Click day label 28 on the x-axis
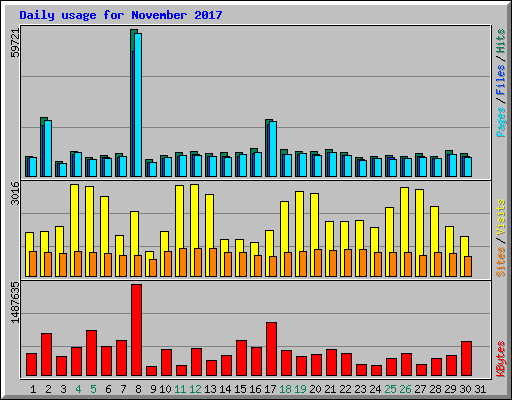Viewport: 512px width, 400px height. coord(435,389)
